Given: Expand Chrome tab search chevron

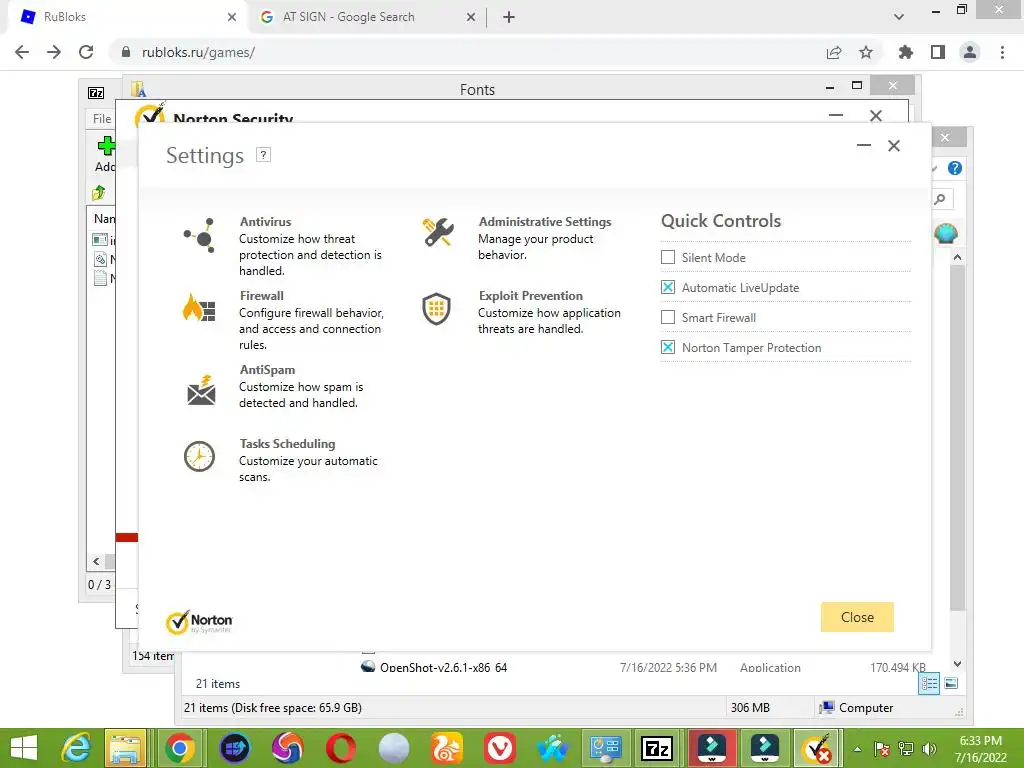Looking at the screenshot, I should pos(899,17).
